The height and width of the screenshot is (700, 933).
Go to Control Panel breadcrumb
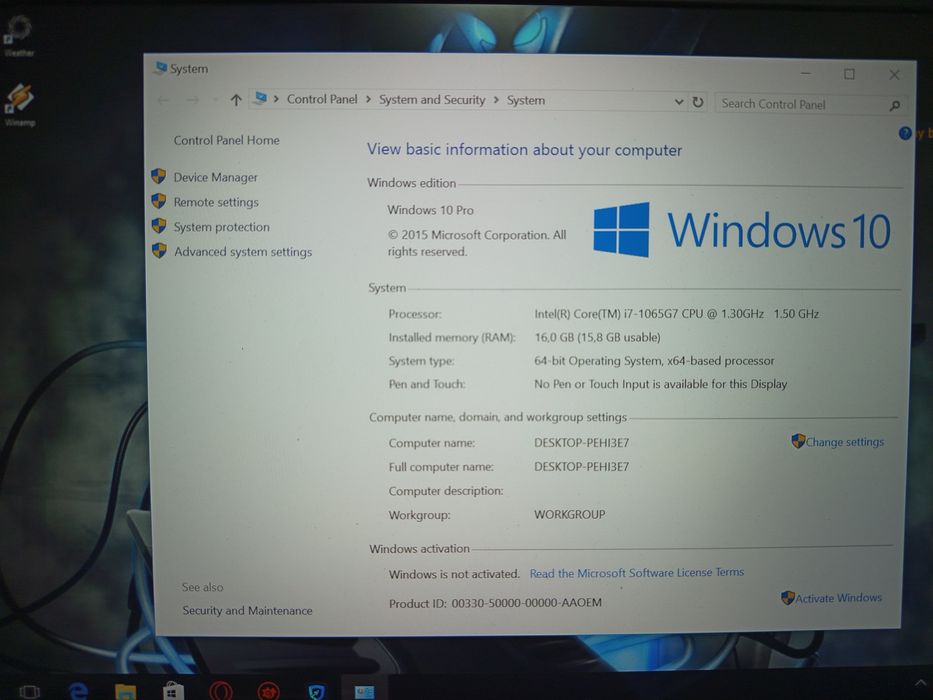click(x=322, y=99)
